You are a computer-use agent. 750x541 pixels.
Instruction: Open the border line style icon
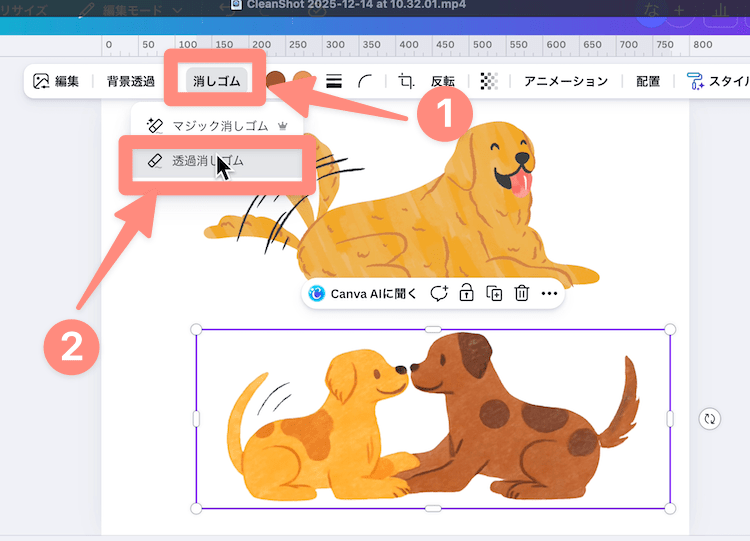click(334, 81)
